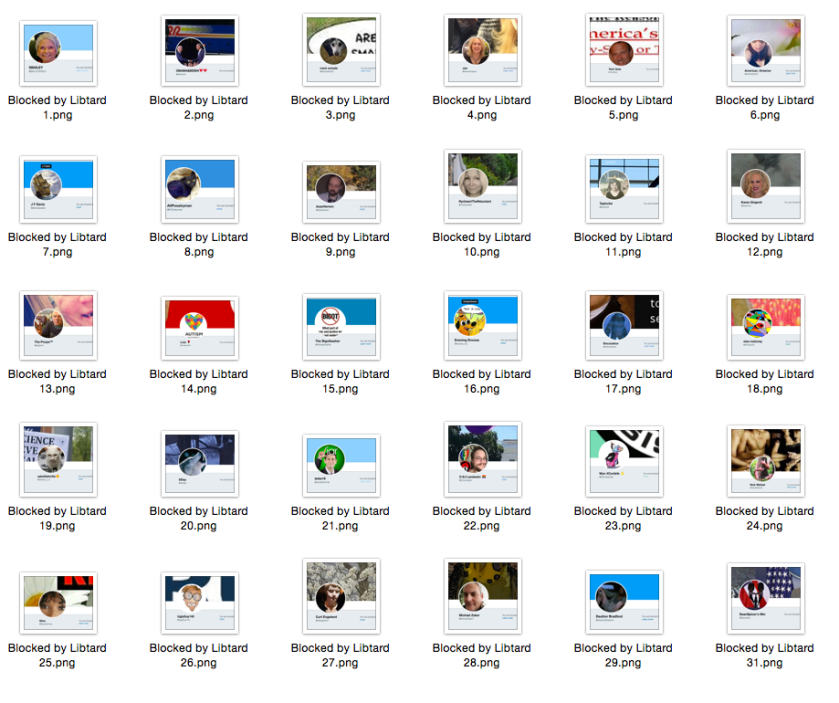
Task: Click file thumbnail Blocked by Libtard 23.png
Action: coord(624,460)
